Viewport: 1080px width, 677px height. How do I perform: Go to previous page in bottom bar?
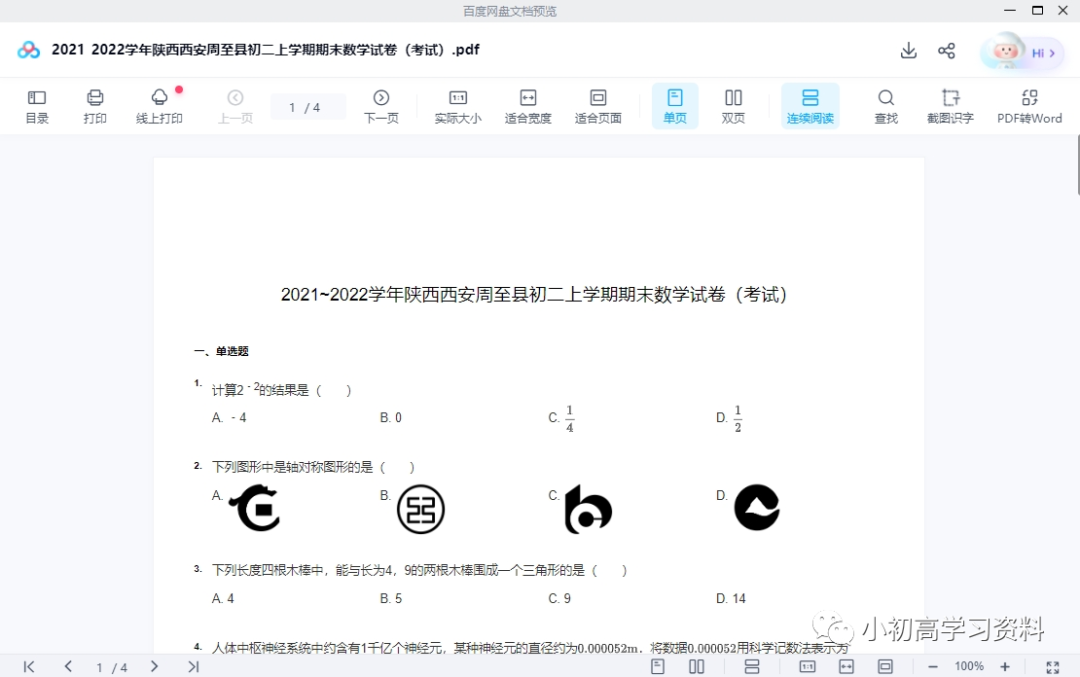coord(68,666)
